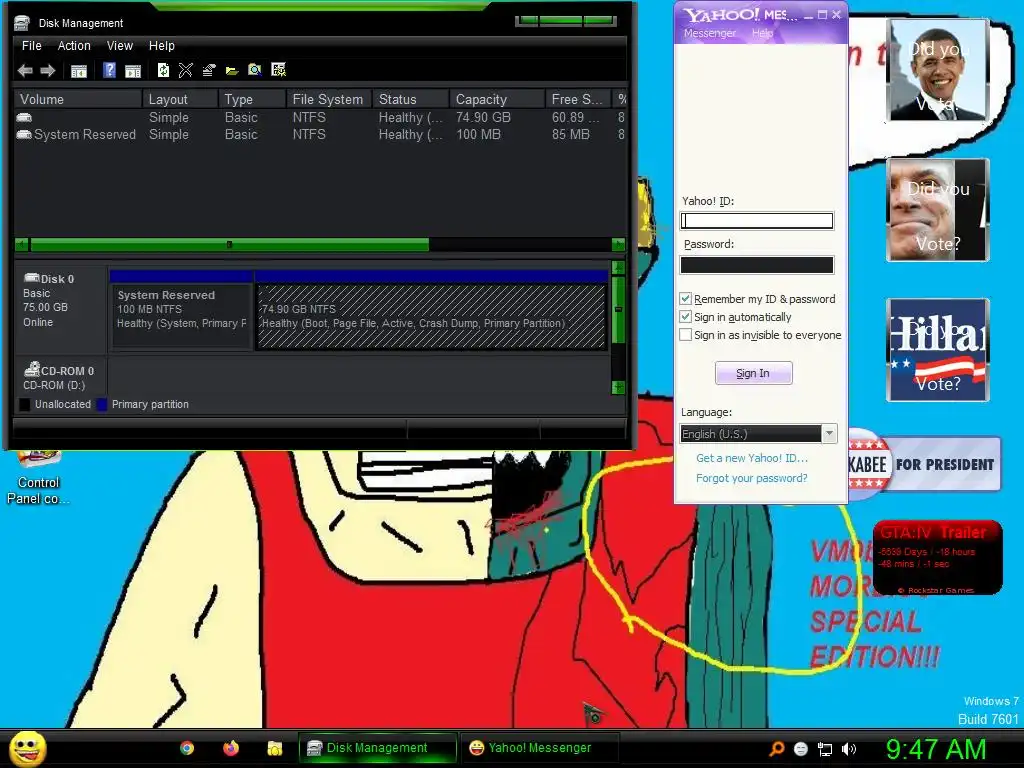
Task: Click the Kabee For President gadget
Action: click(924, 464)
